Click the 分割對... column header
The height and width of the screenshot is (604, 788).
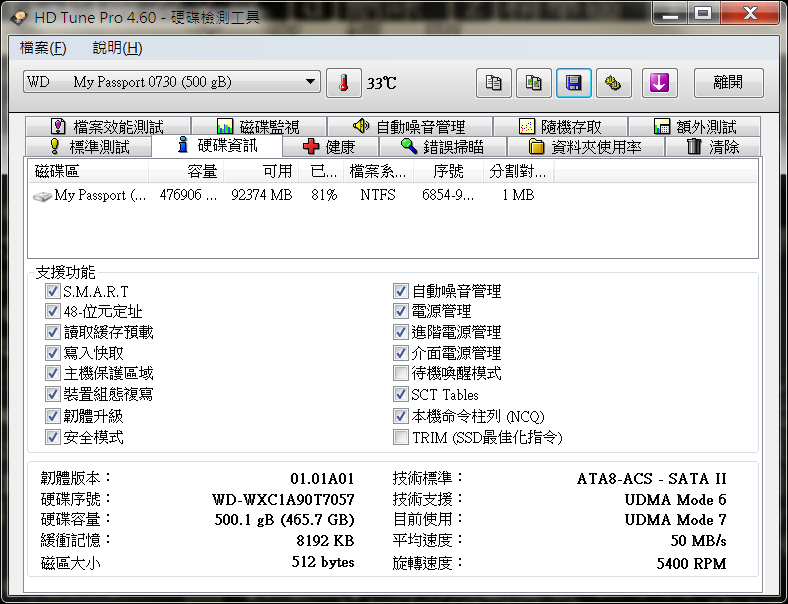coord(519,171)
